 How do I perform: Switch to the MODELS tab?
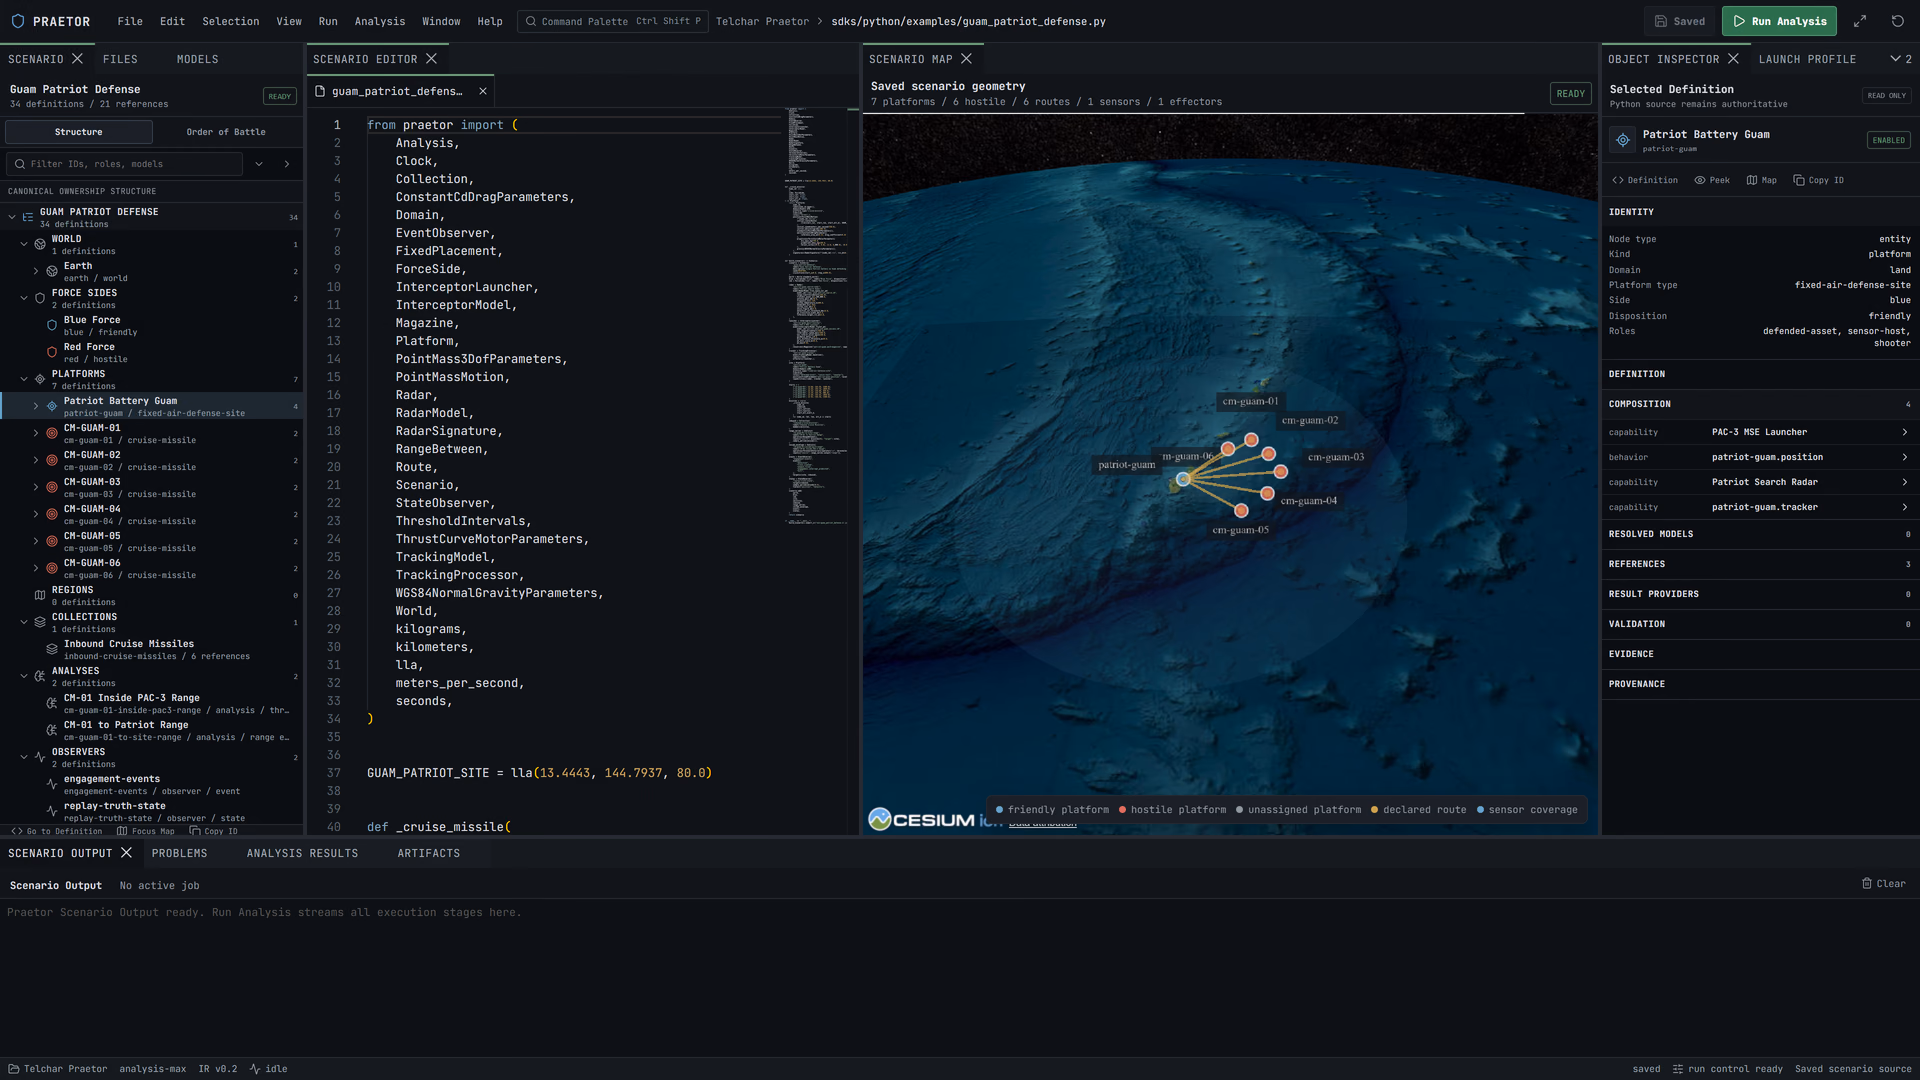[197, 59]
